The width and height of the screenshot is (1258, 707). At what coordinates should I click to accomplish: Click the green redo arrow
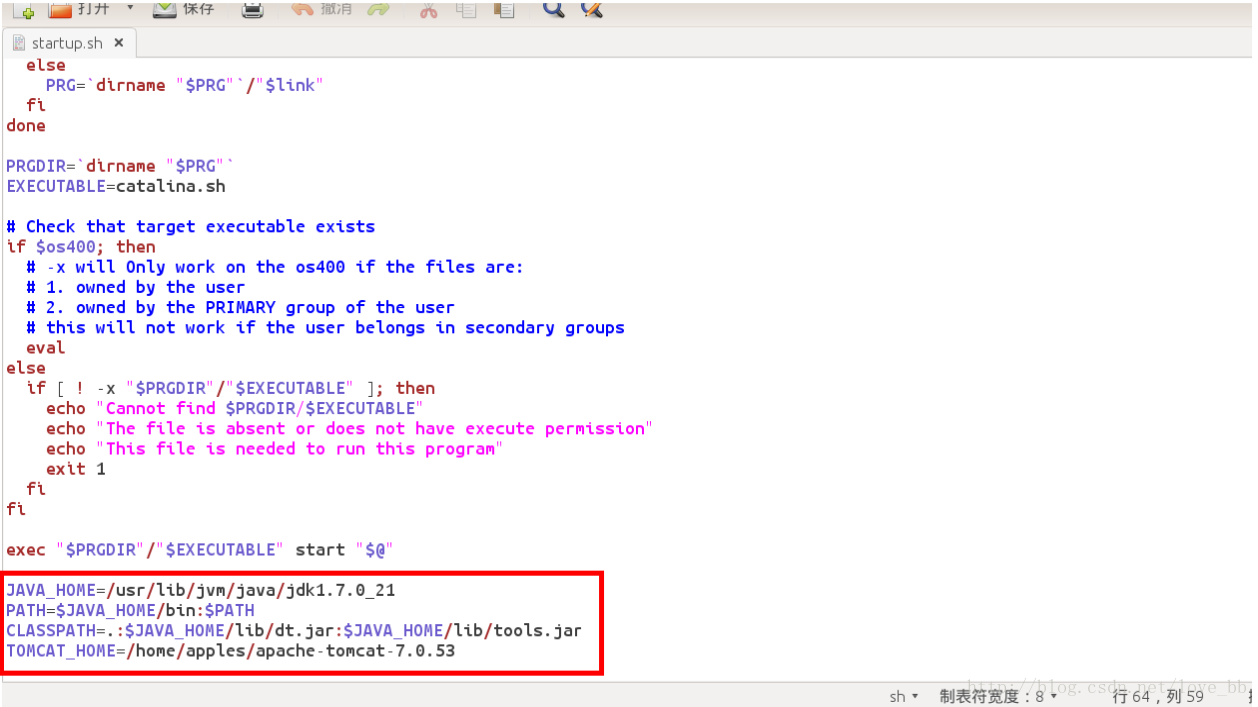pyautogui.click(x=378, y=10)
